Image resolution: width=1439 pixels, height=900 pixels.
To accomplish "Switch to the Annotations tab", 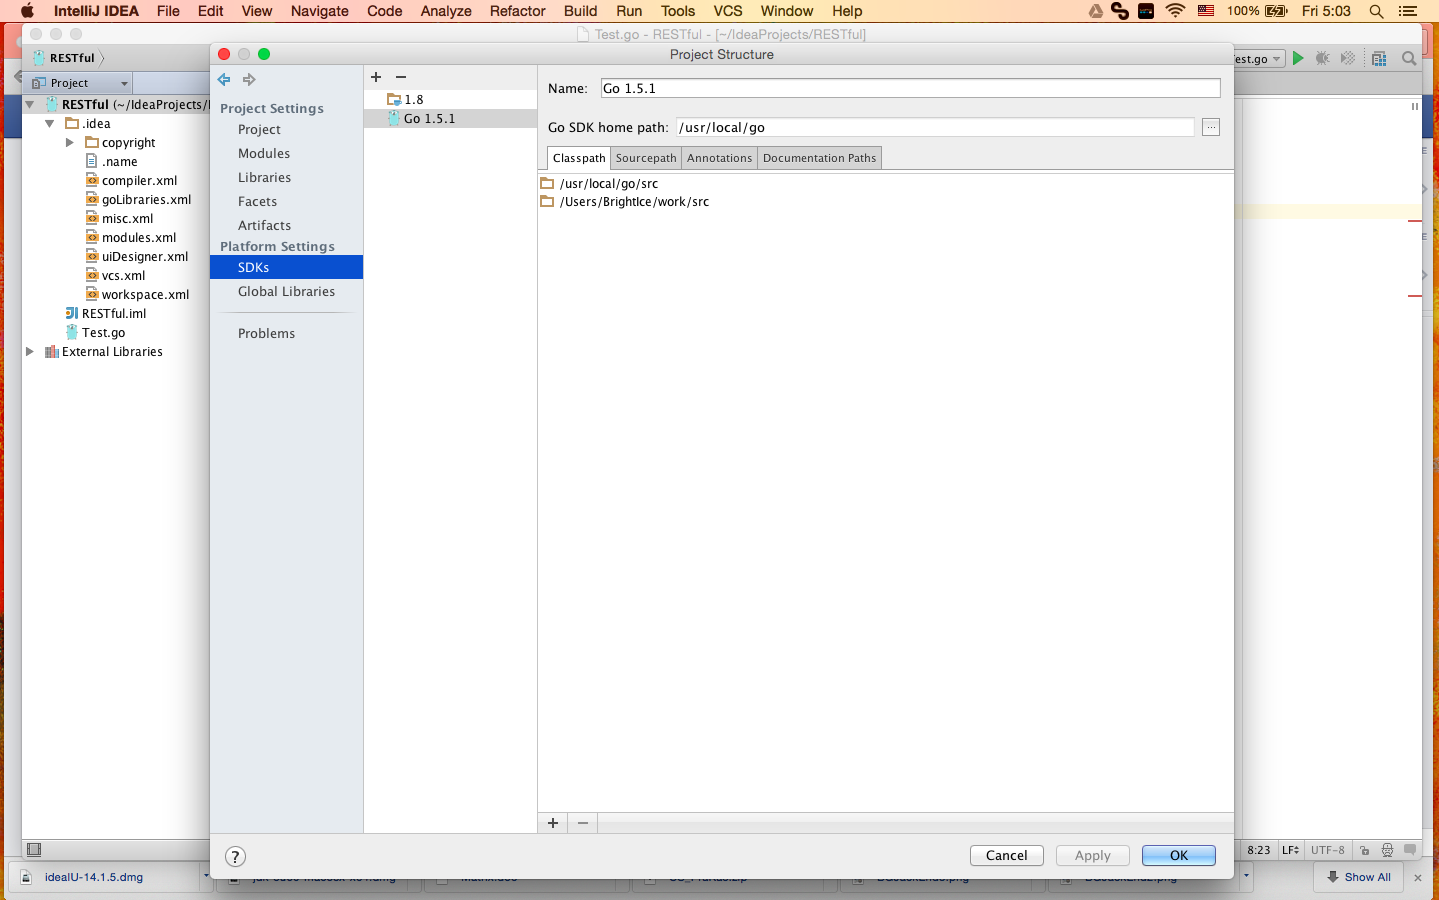I will click(x=719, y=158).
